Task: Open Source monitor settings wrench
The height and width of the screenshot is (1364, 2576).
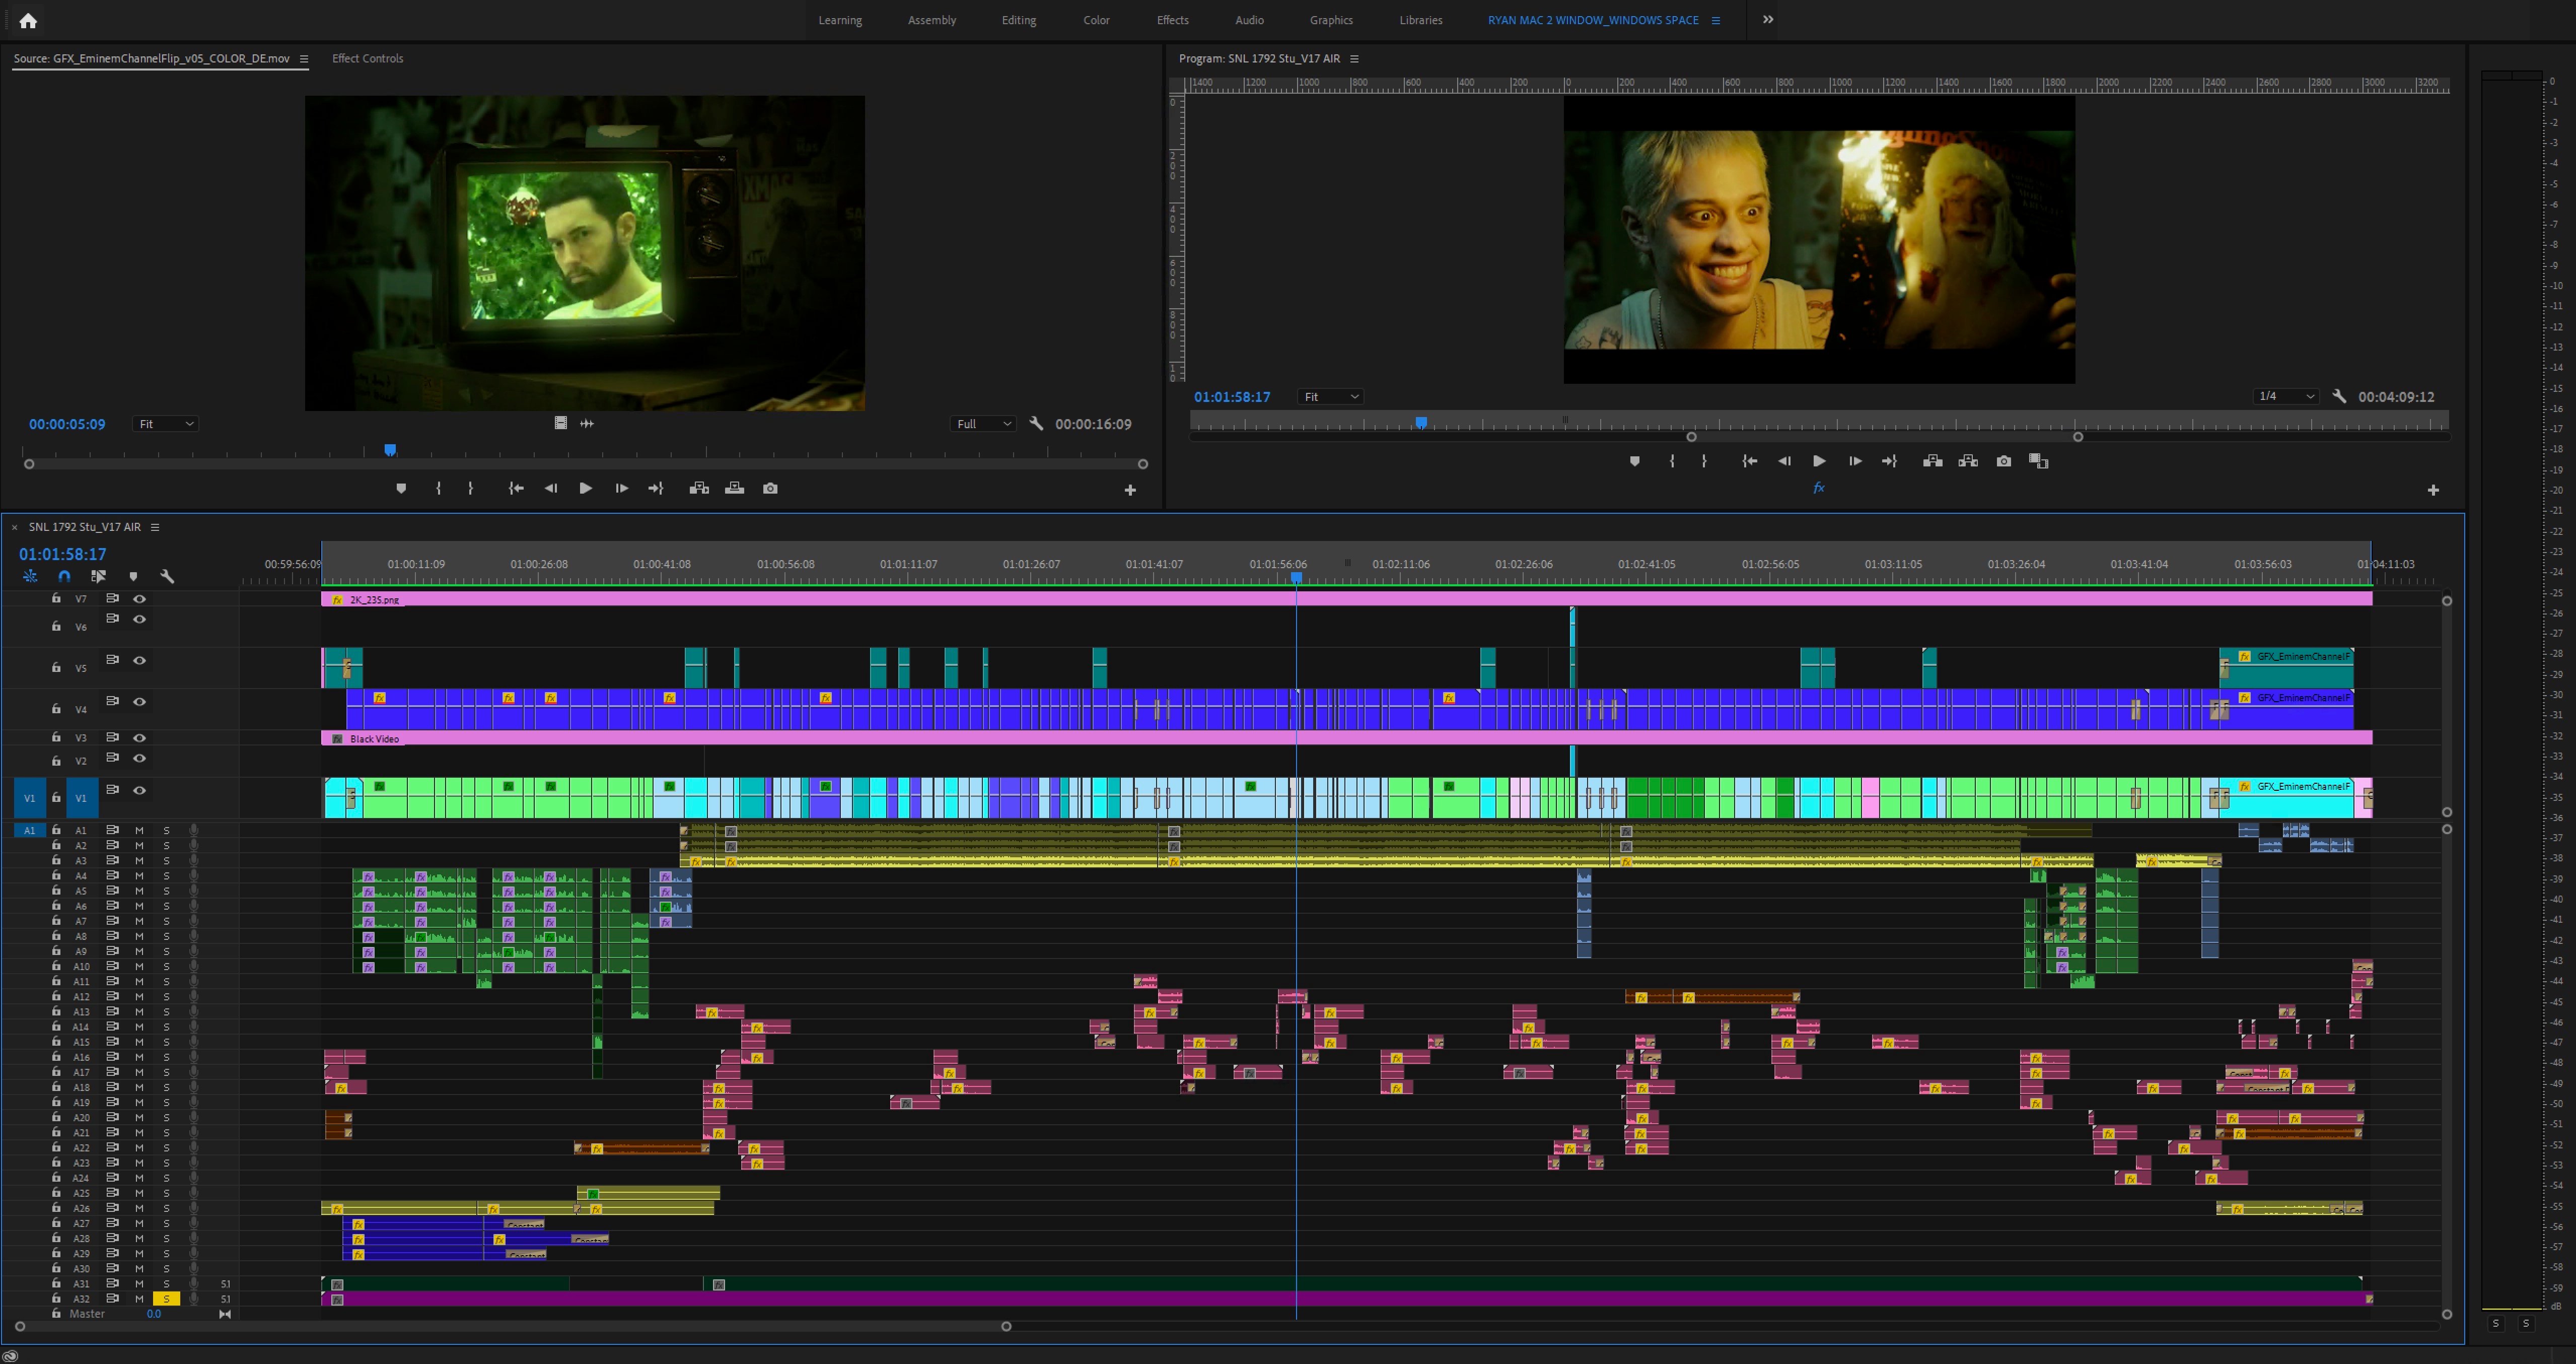Action: (1036, 424)
